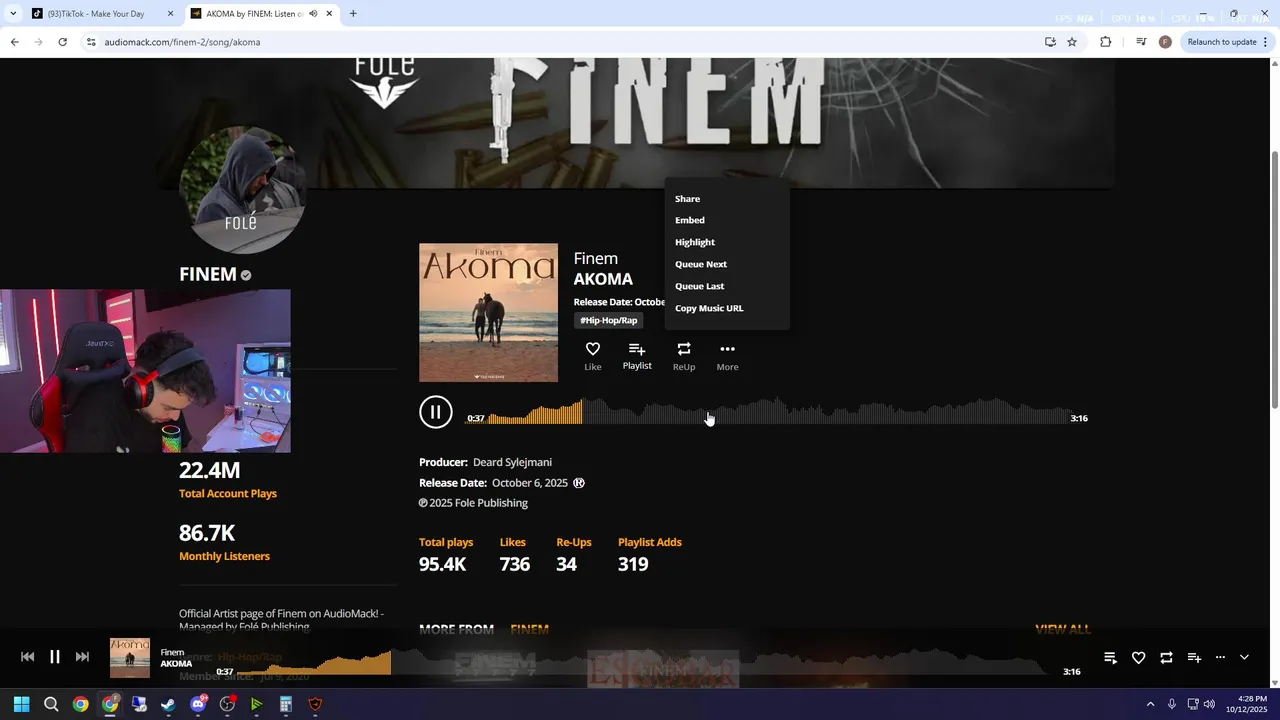
Task: Skip to next track in bottom player
Action: [x=83, y=657]
